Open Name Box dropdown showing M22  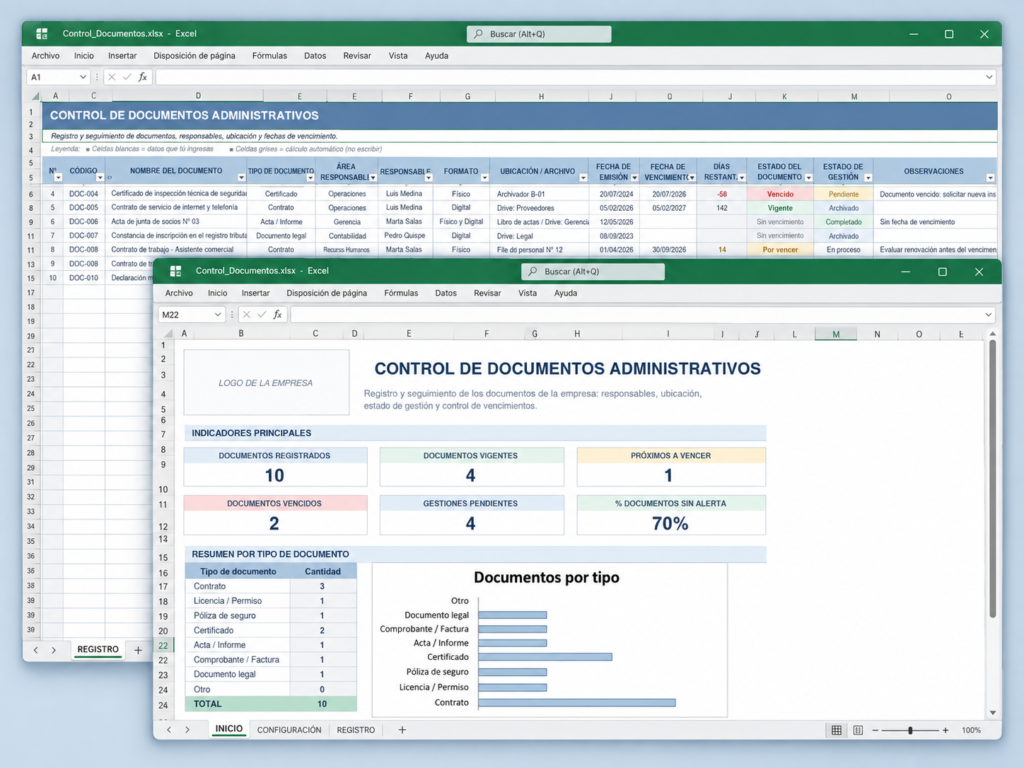217,315
